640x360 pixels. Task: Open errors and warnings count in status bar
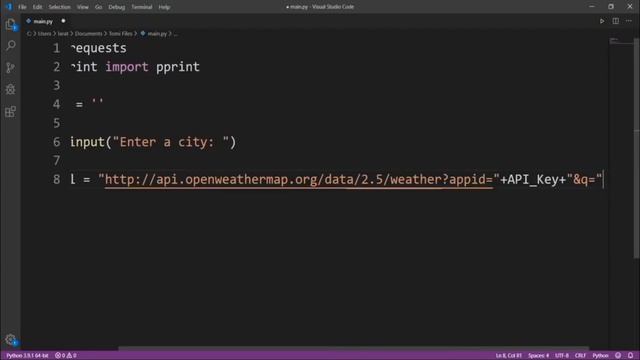click(x=66, y=356)
